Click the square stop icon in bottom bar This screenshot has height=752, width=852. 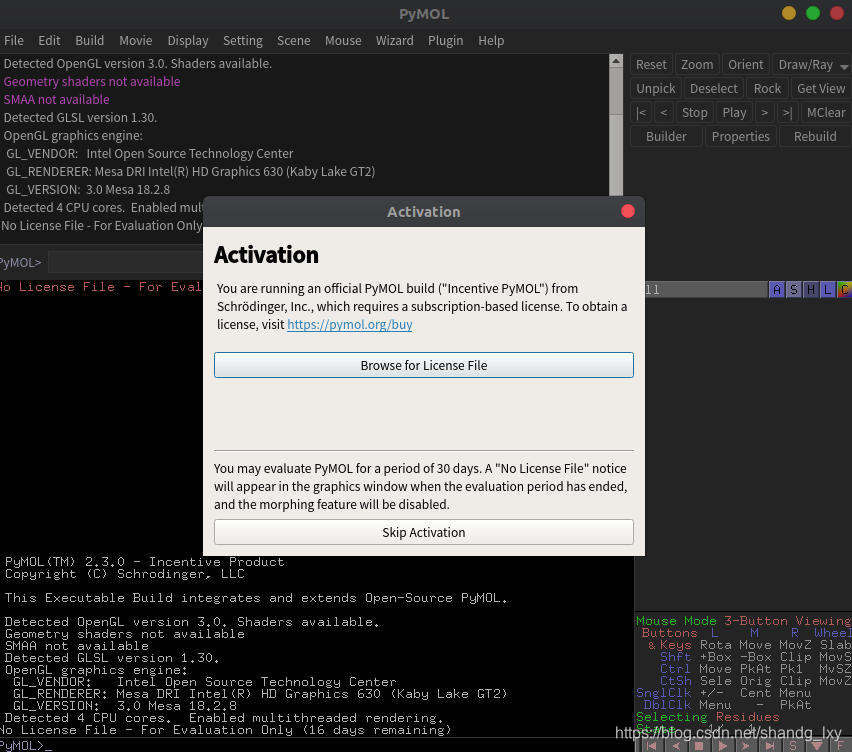click(699, 746)
